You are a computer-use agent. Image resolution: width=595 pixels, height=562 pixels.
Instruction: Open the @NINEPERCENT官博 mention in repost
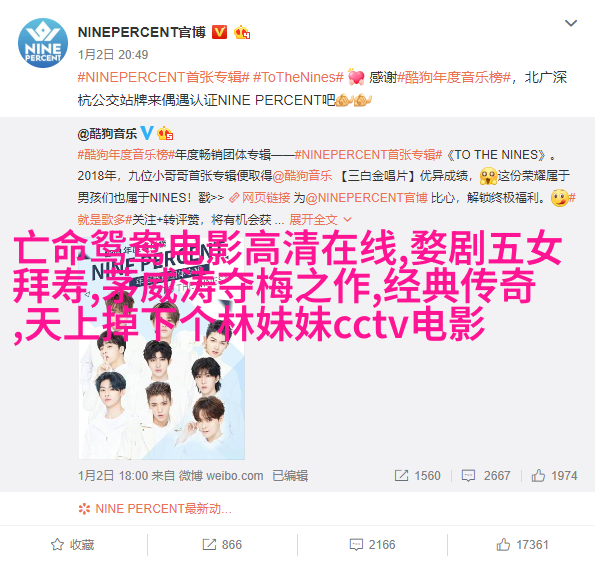coord(366,198)
